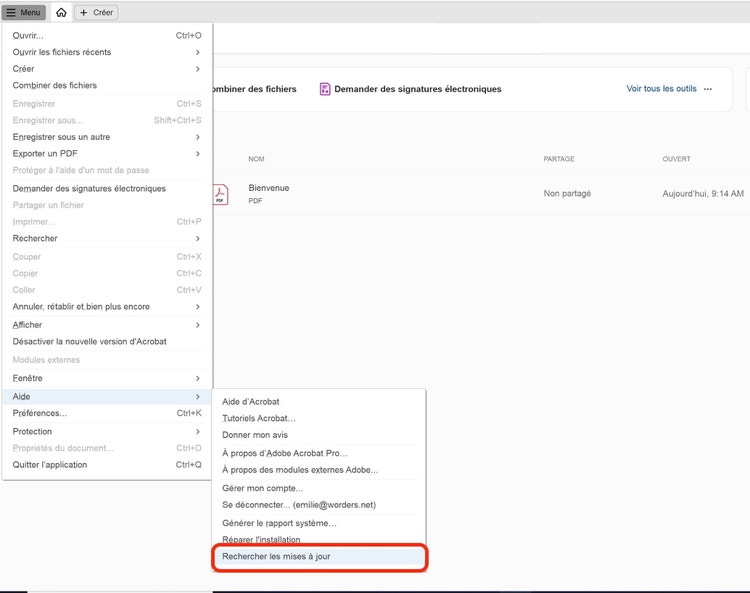
Task: Click the three-dots more tools icon
Action: point(708,89)
